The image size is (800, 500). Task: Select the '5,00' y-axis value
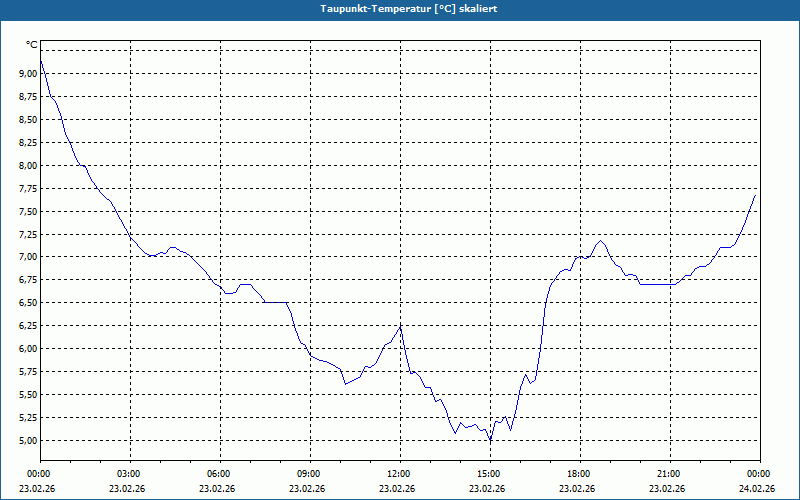click(x=28, y=440)
